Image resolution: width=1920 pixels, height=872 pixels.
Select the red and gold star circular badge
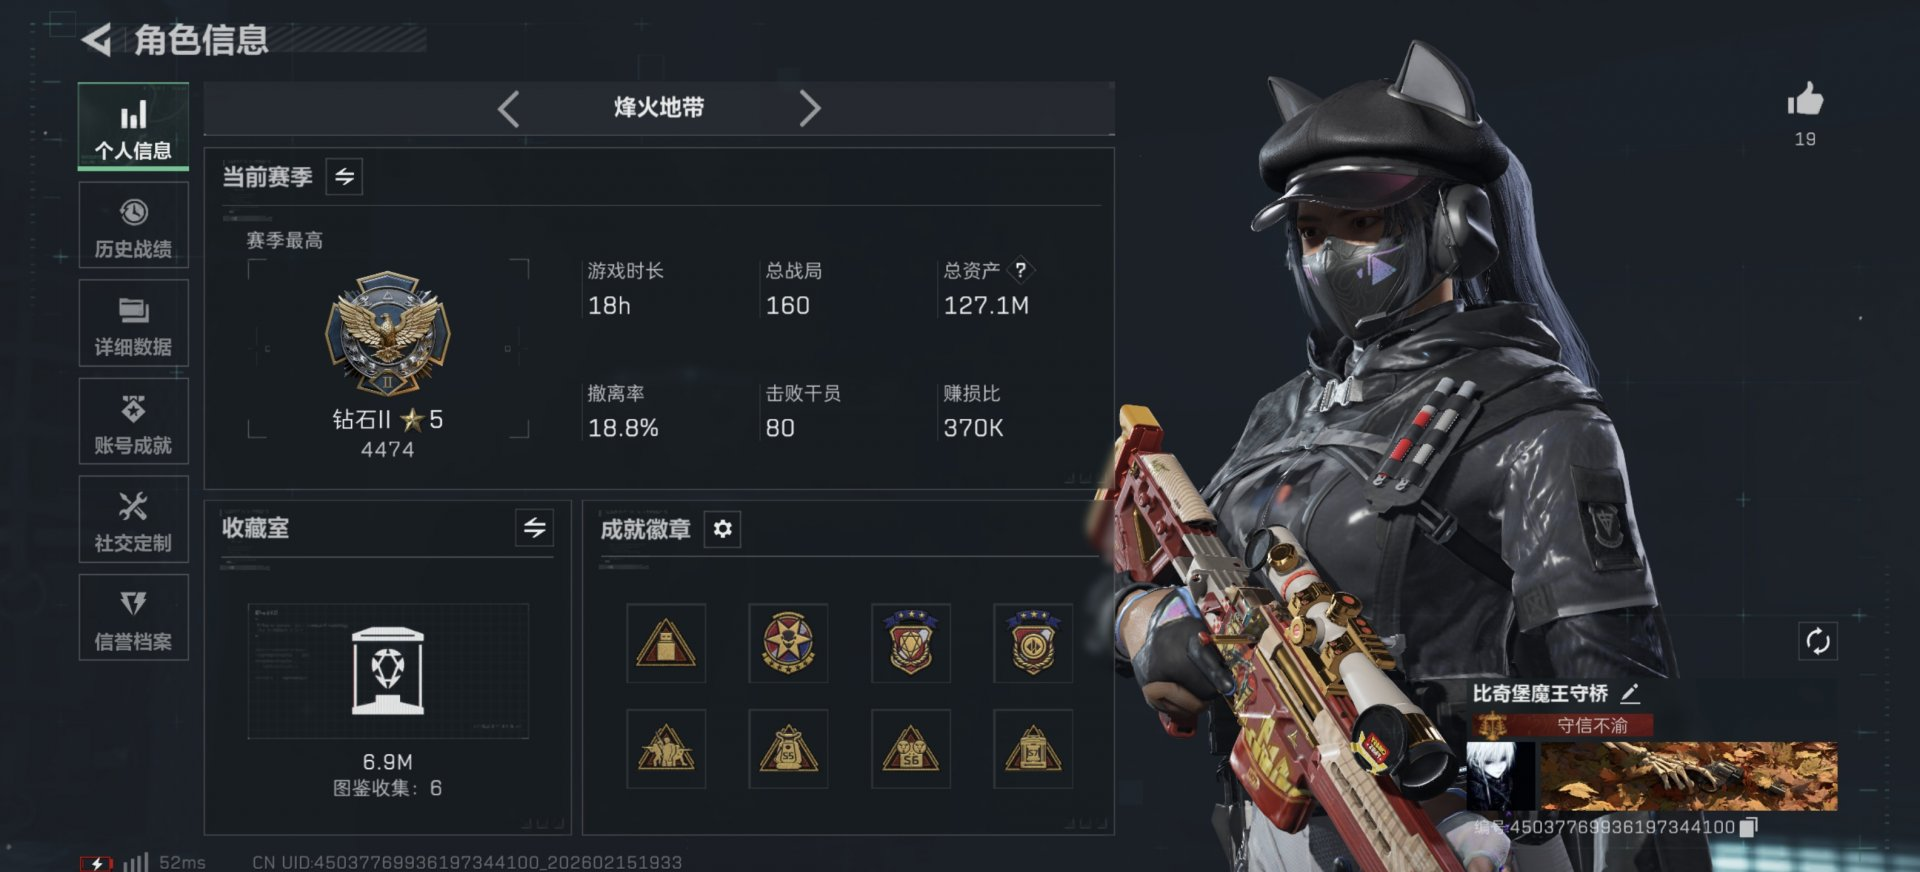point(788,643)
